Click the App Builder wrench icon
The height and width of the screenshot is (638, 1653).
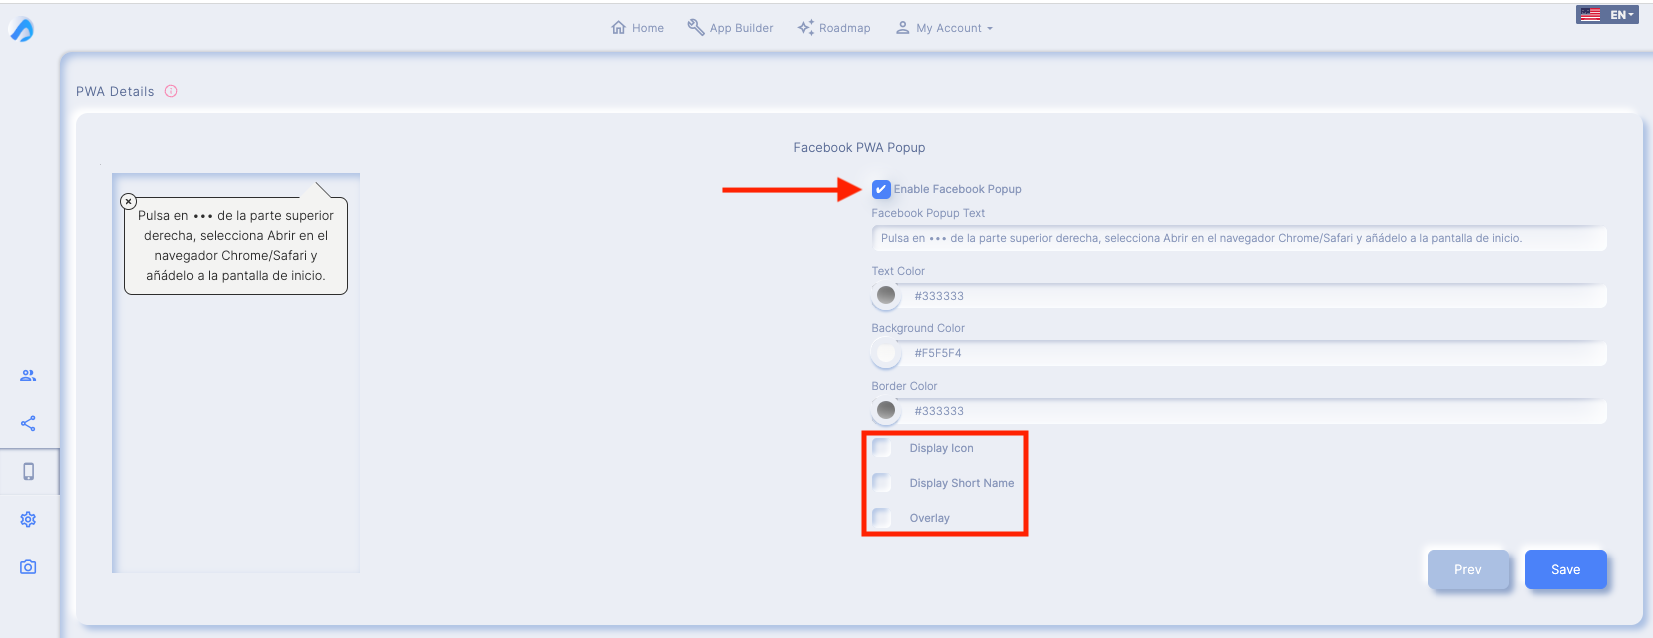point(696,27)
